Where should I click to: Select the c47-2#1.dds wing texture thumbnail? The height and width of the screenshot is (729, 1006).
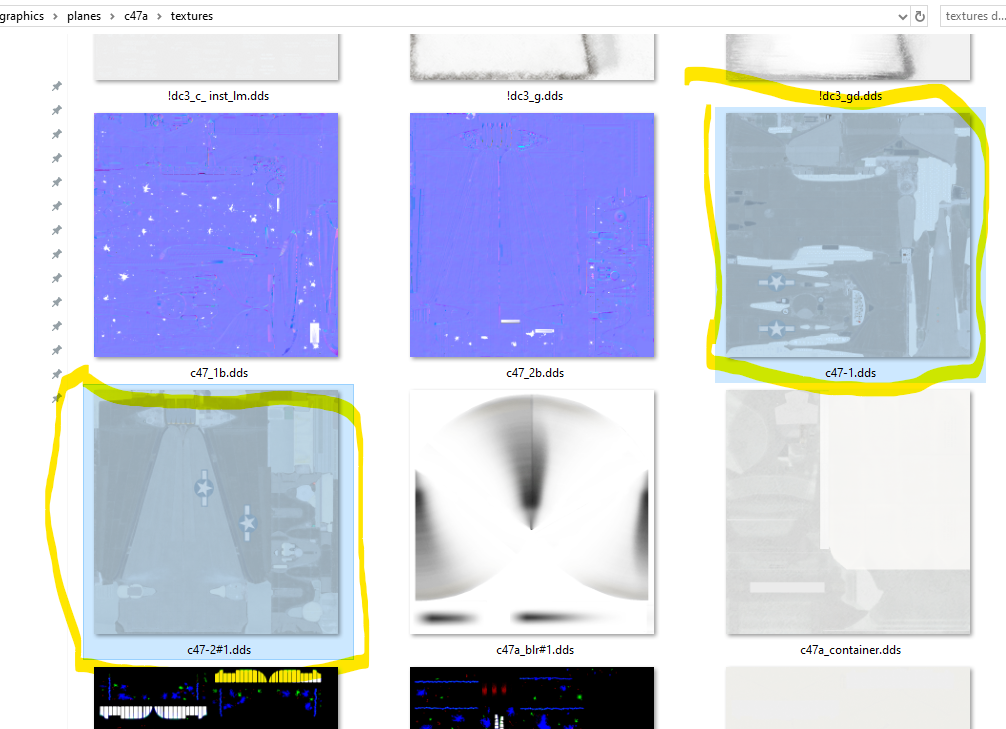216,511
